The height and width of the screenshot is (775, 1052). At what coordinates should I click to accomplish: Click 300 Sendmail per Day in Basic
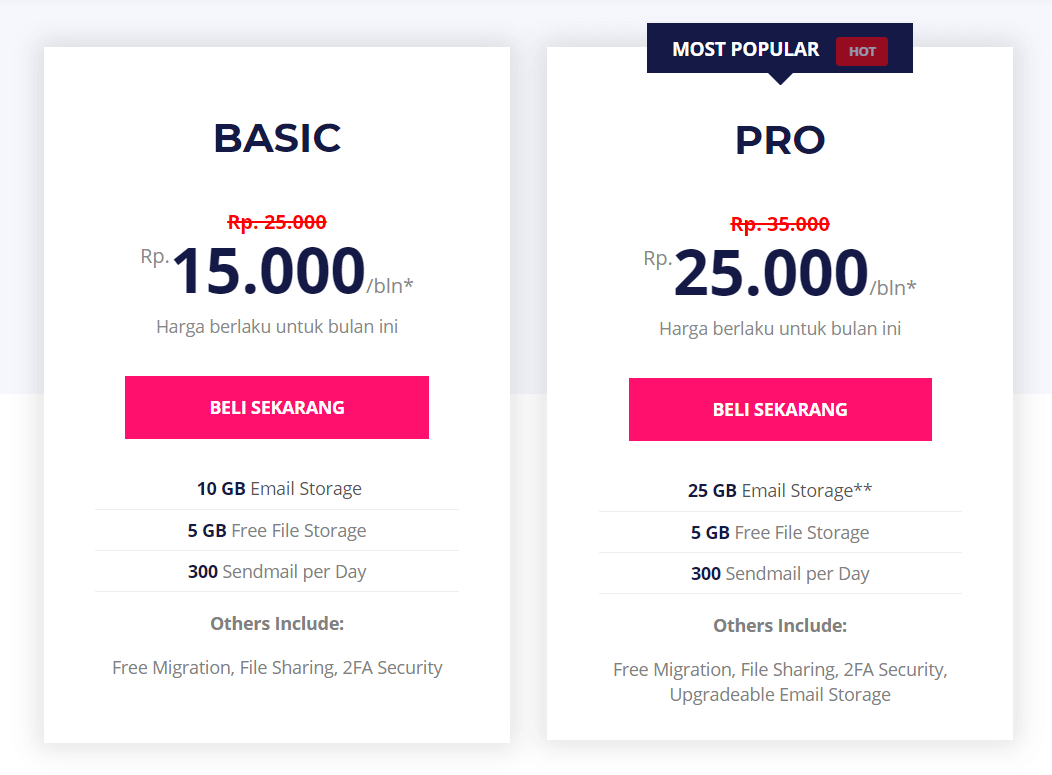coord(277,572)
